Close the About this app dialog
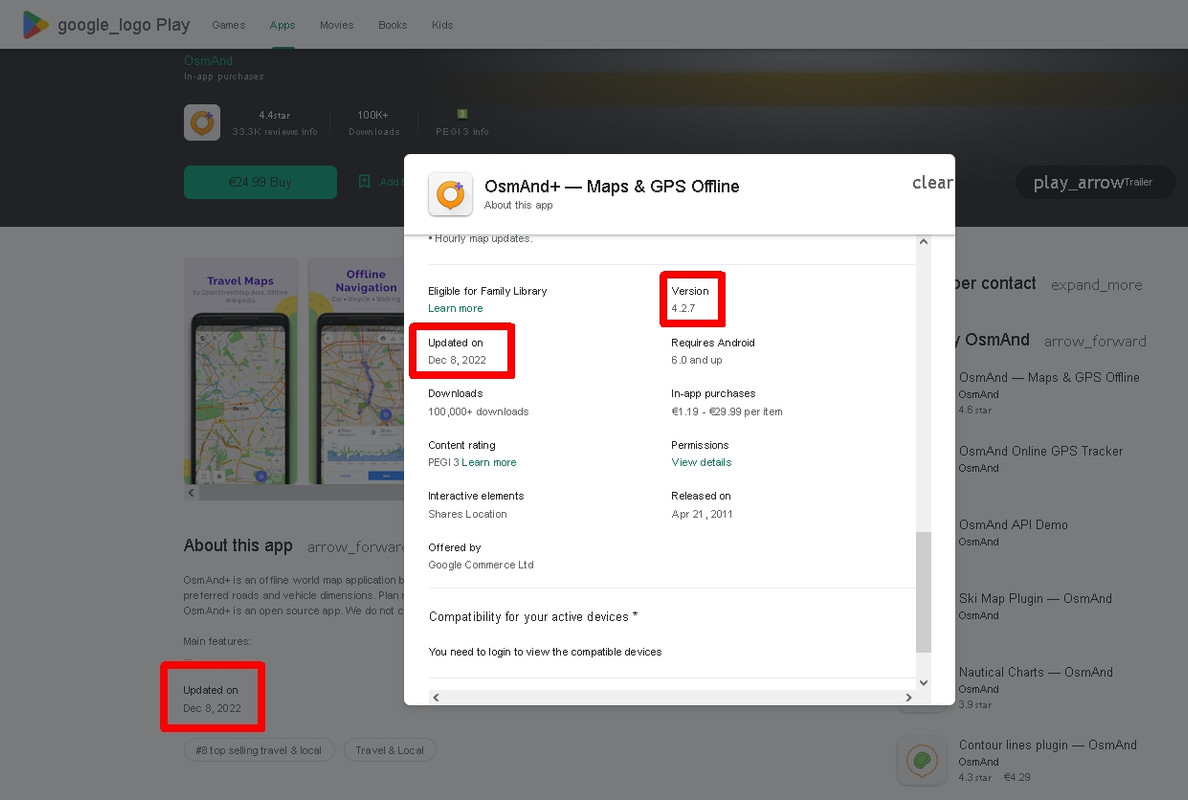 (x=932, y=183)
